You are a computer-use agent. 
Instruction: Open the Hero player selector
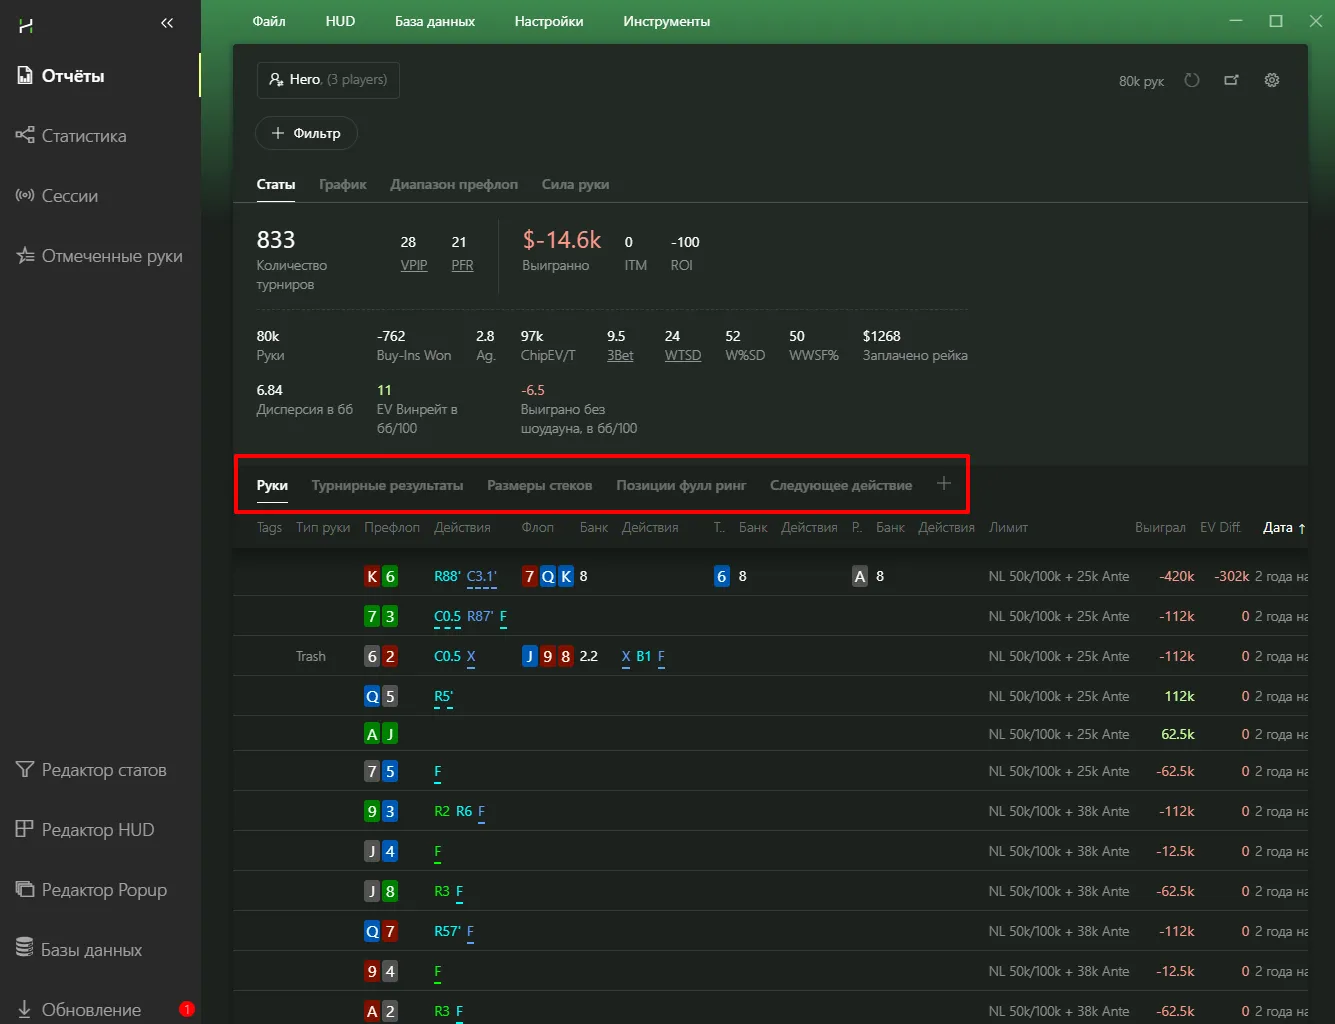(328, 80)
